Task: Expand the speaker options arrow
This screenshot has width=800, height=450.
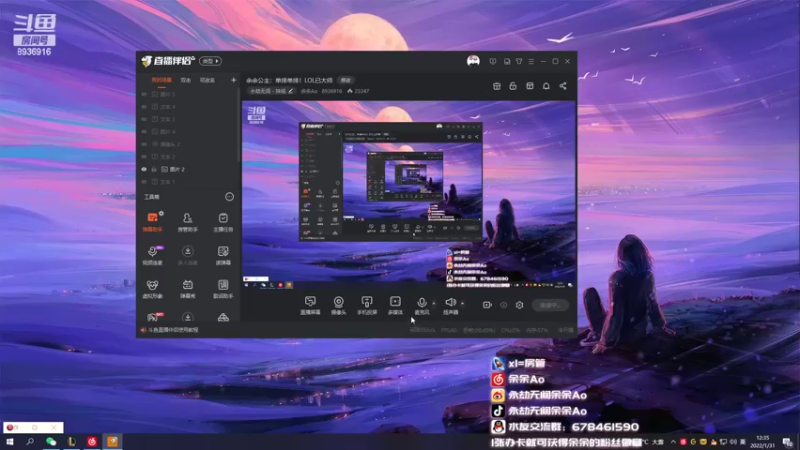Action: [x=462, y=304]
